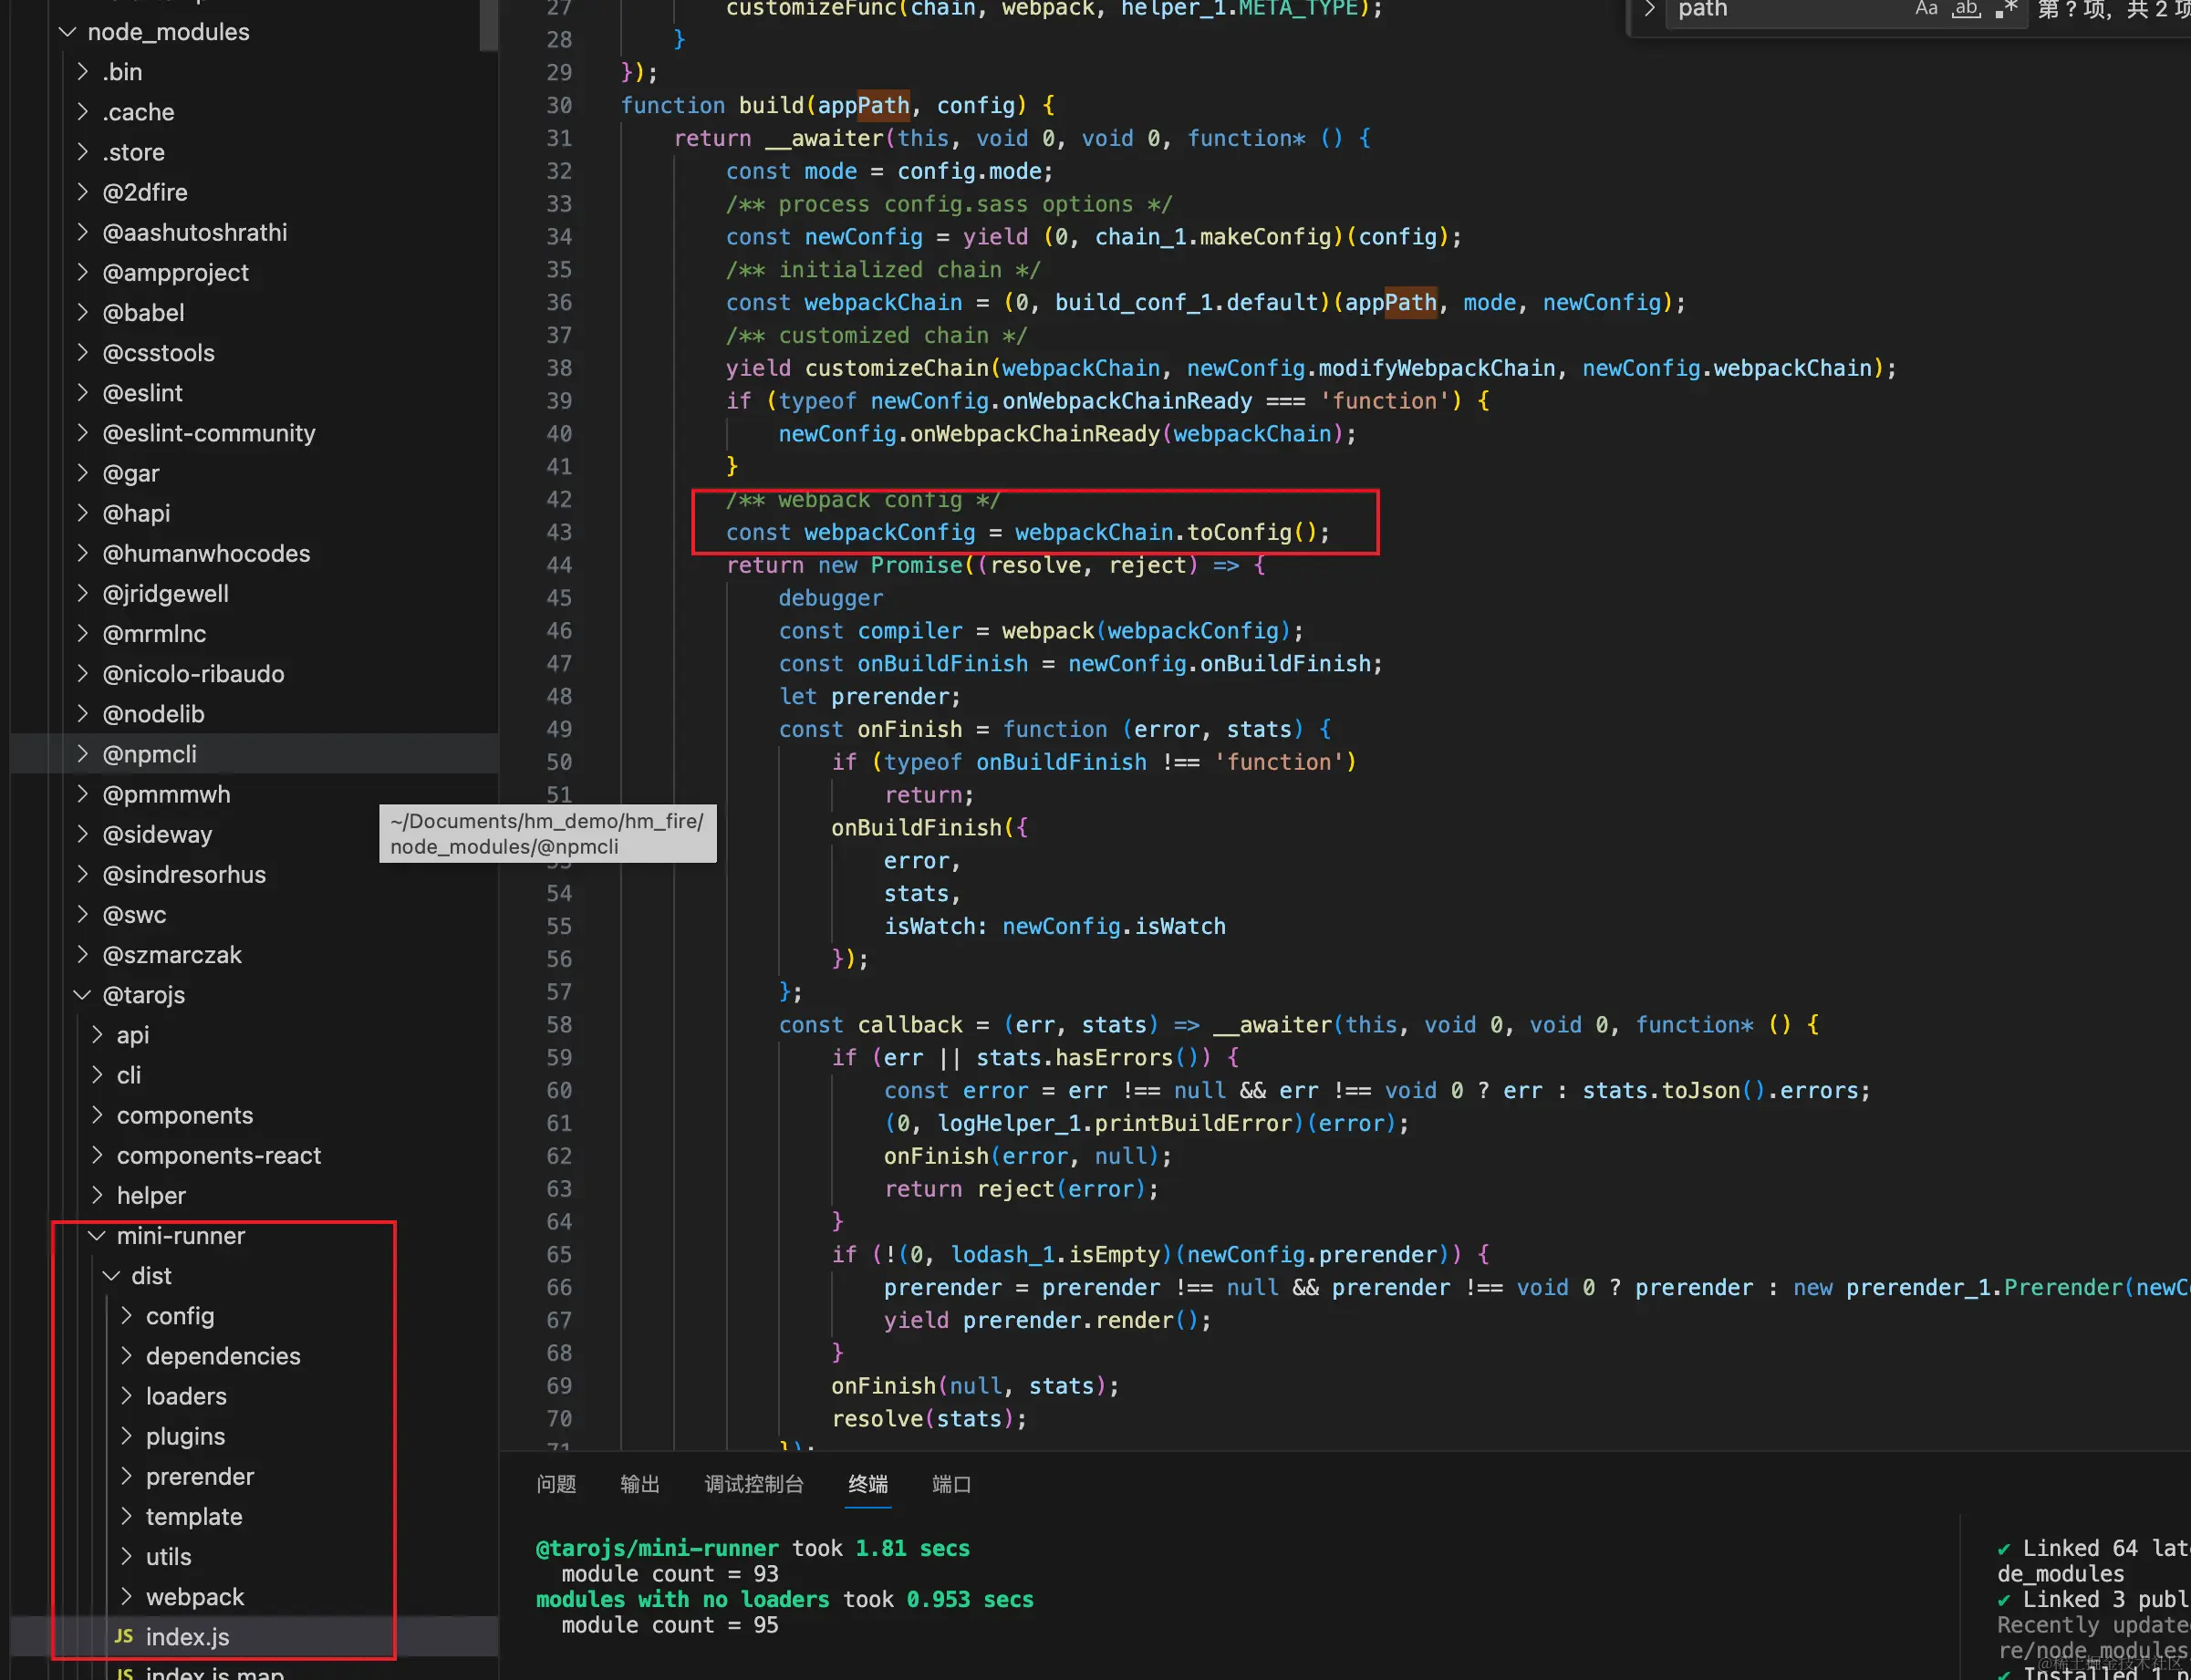This screenshot has width=2191, height=1680.
Task: Collapse the dist folder chevron
Action: coord(112,1276)
